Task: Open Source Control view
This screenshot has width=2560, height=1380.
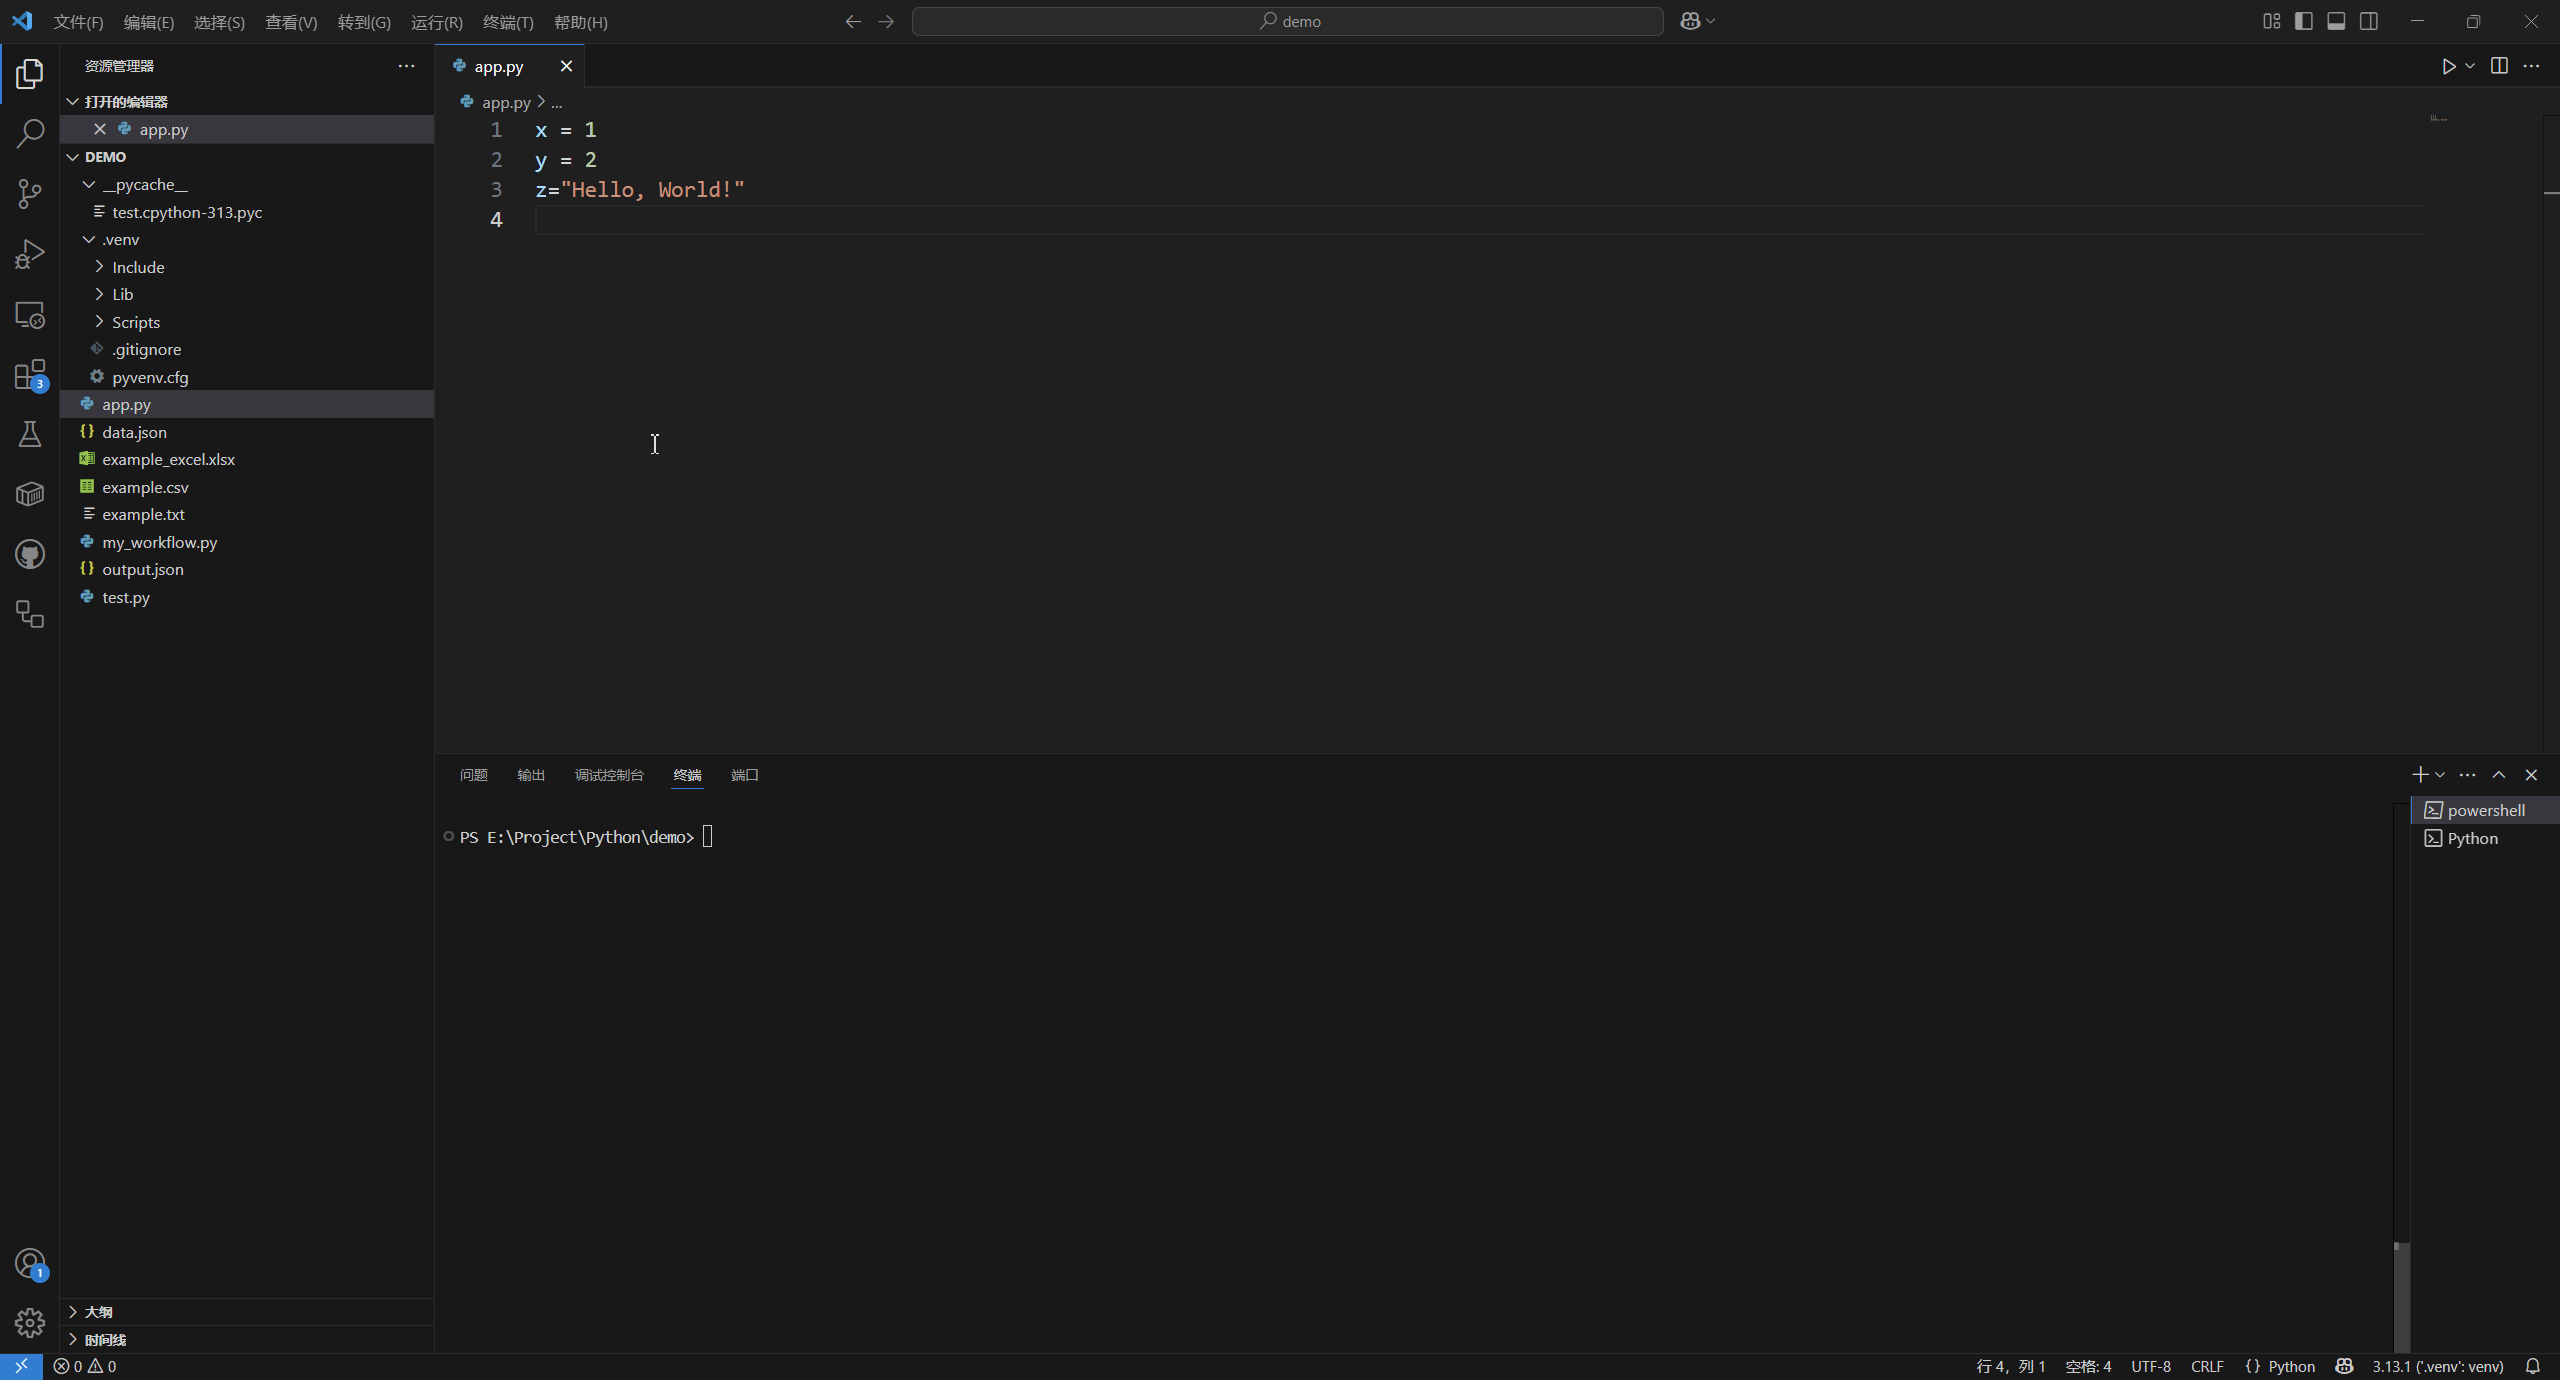Action: (x=30, y=193)
